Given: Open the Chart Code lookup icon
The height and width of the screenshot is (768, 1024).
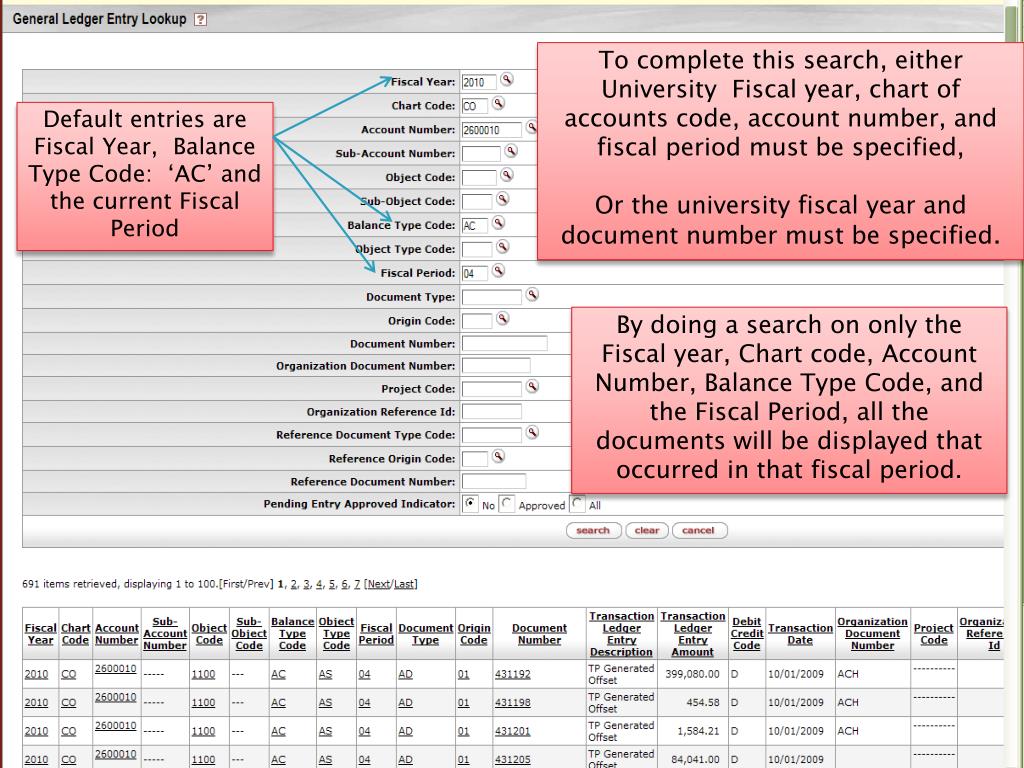Looking at the screenshot, I should 497,104.
